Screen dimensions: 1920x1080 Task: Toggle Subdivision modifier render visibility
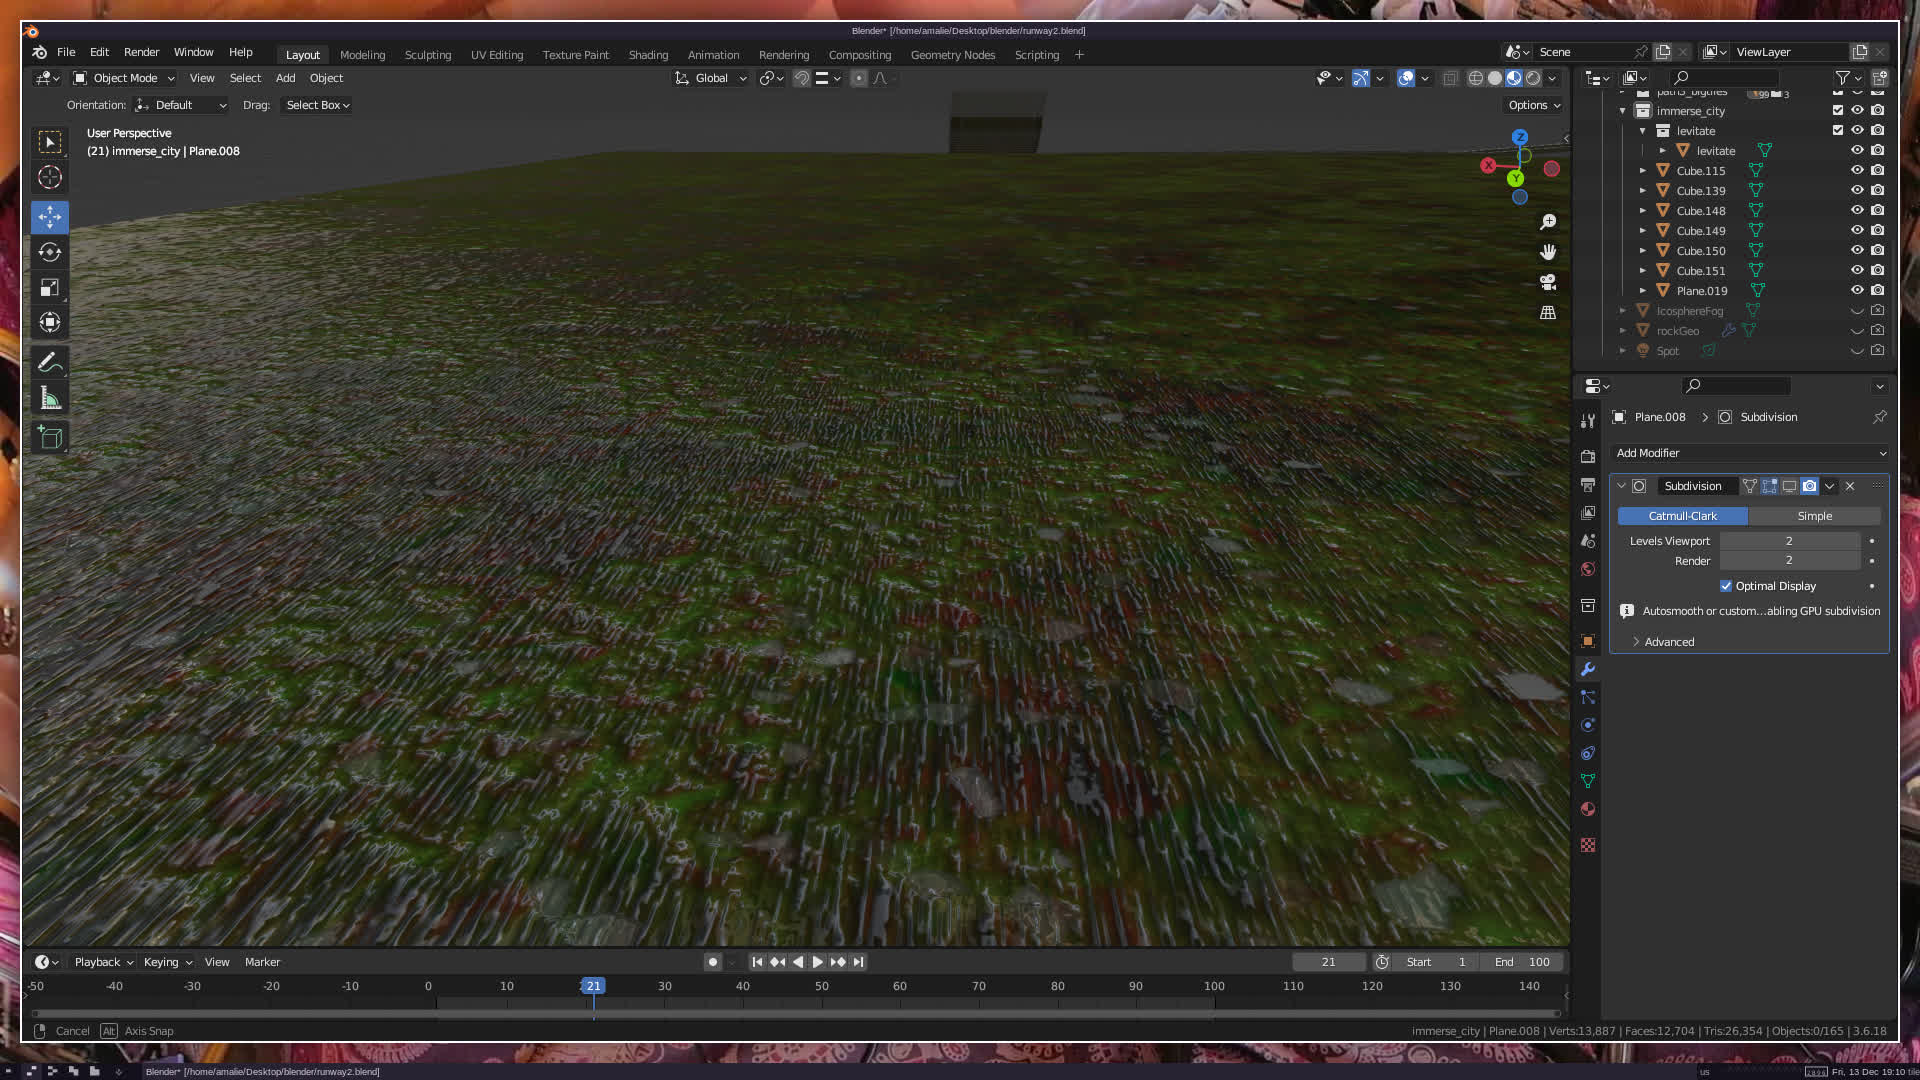click(1809, 486)
